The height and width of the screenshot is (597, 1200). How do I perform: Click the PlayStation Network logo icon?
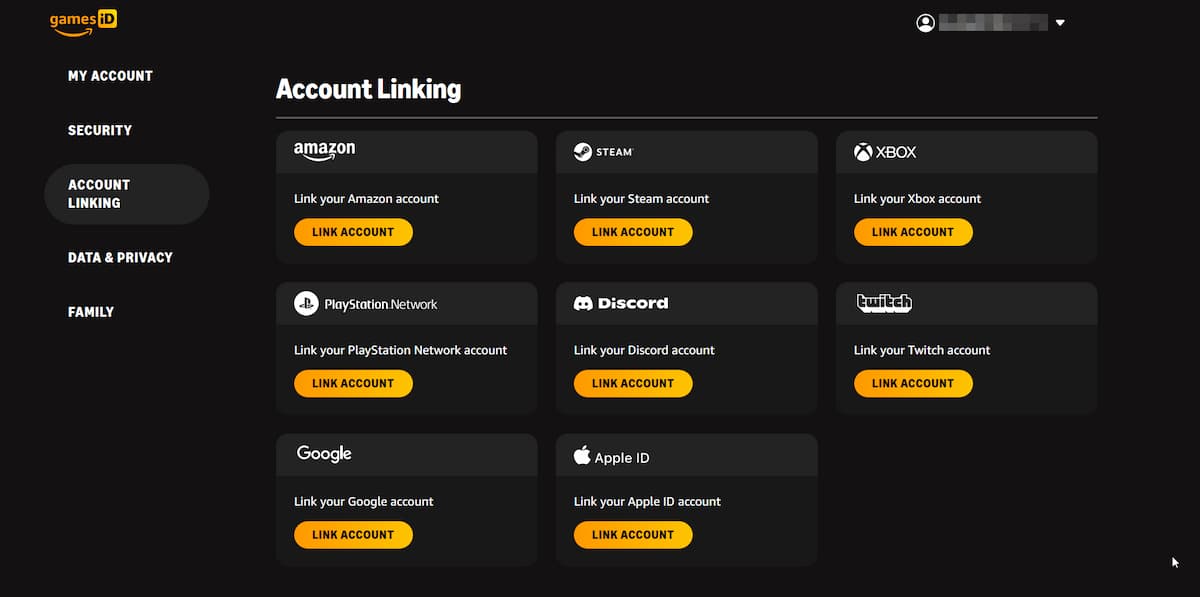pos(306,303)
